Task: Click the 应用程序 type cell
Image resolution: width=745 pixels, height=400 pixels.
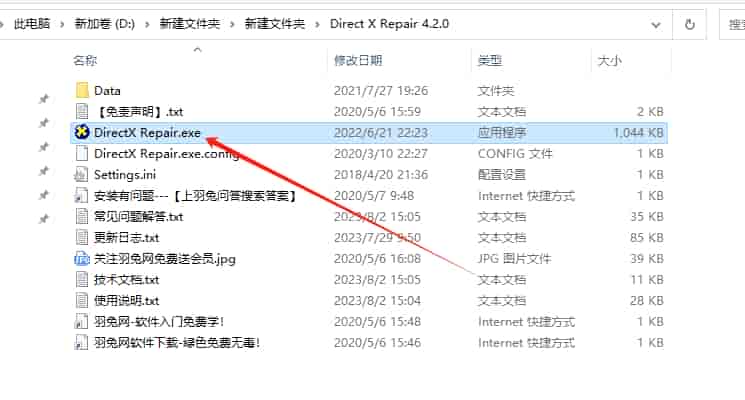Action: tap(502, 132)
